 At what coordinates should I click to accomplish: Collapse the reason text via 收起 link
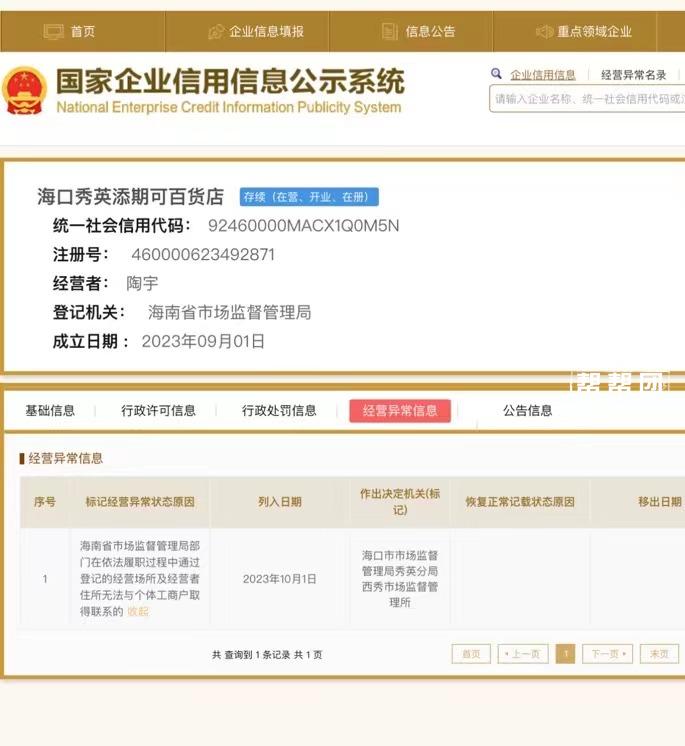pos(138,612)
